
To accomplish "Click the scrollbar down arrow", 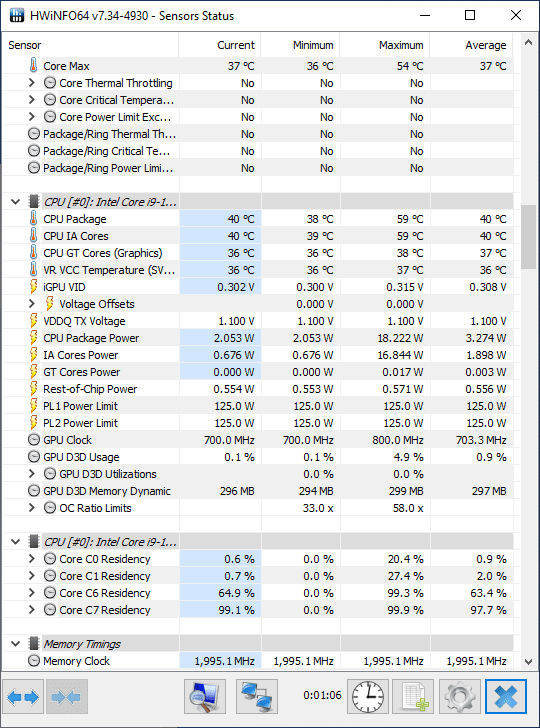I will pyautogui.click(x=528, y=661).
